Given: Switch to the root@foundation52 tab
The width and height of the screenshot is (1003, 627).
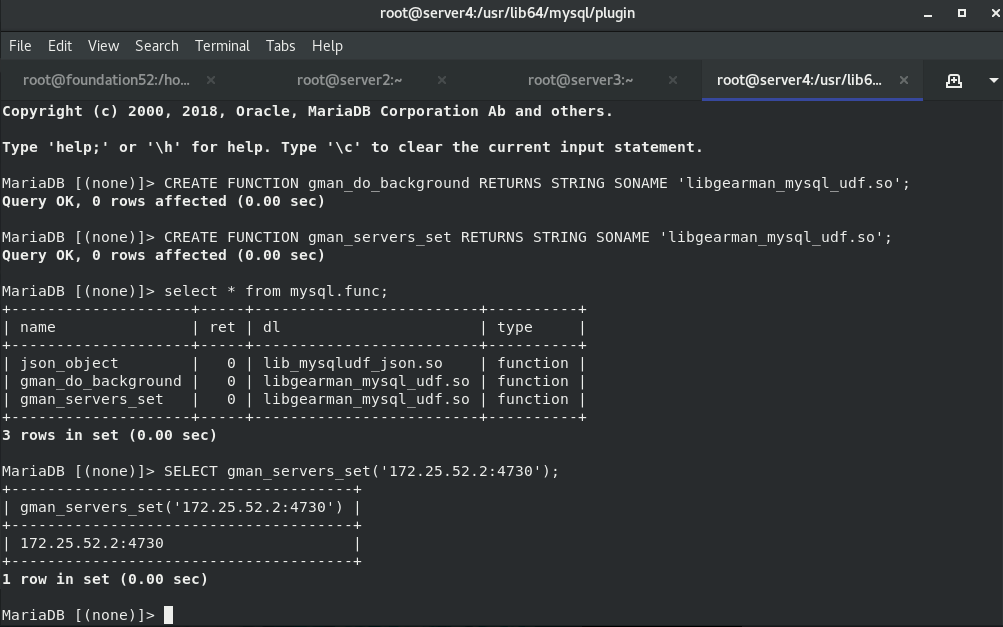Looking at the screenshot, I should click(106, 80).
